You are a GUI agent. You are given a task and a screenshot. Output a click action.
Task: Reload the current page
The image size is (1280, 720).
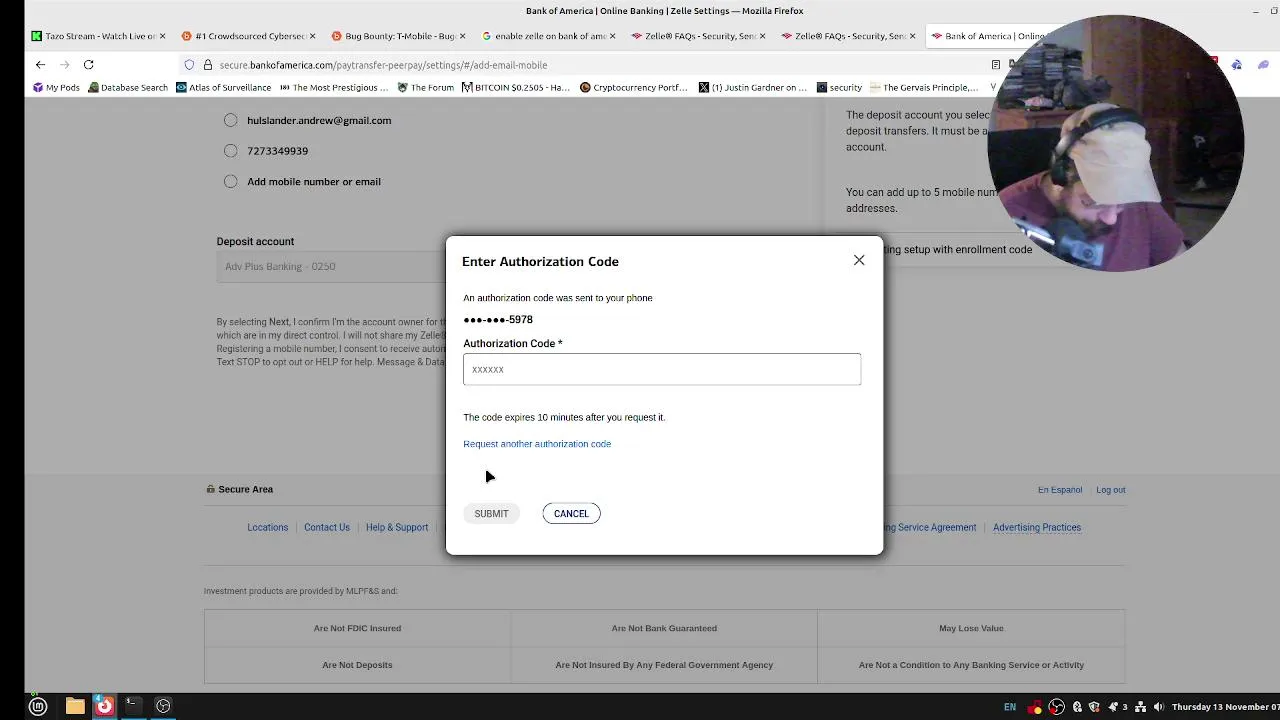tap(88, 65)
